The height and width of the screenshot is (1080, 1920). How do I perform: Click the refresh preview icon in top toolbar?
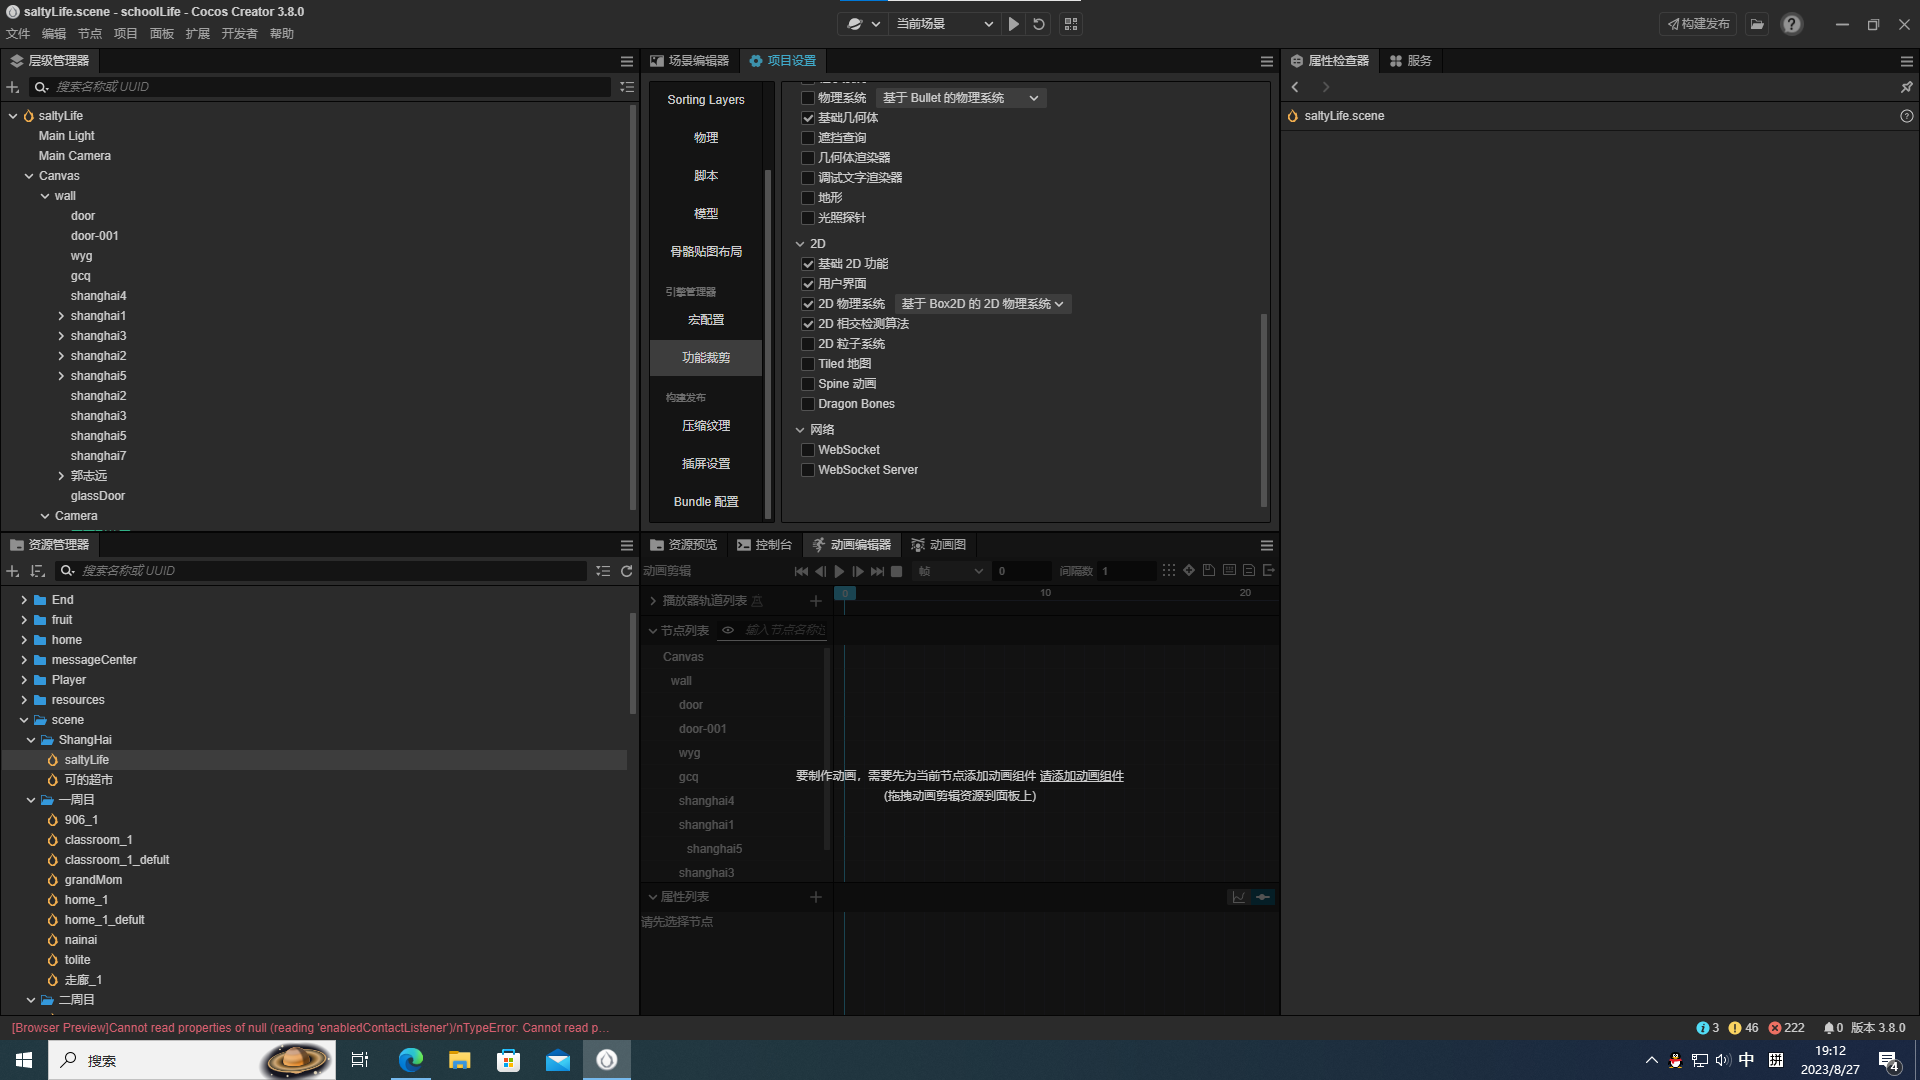1039,24
